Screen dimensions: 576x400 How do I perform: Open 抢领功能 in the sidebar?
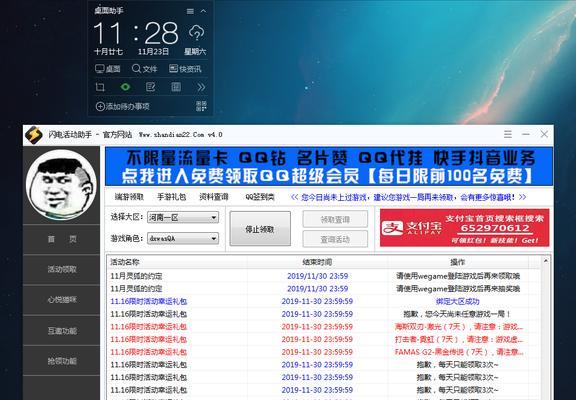click(x=61, y=361)
